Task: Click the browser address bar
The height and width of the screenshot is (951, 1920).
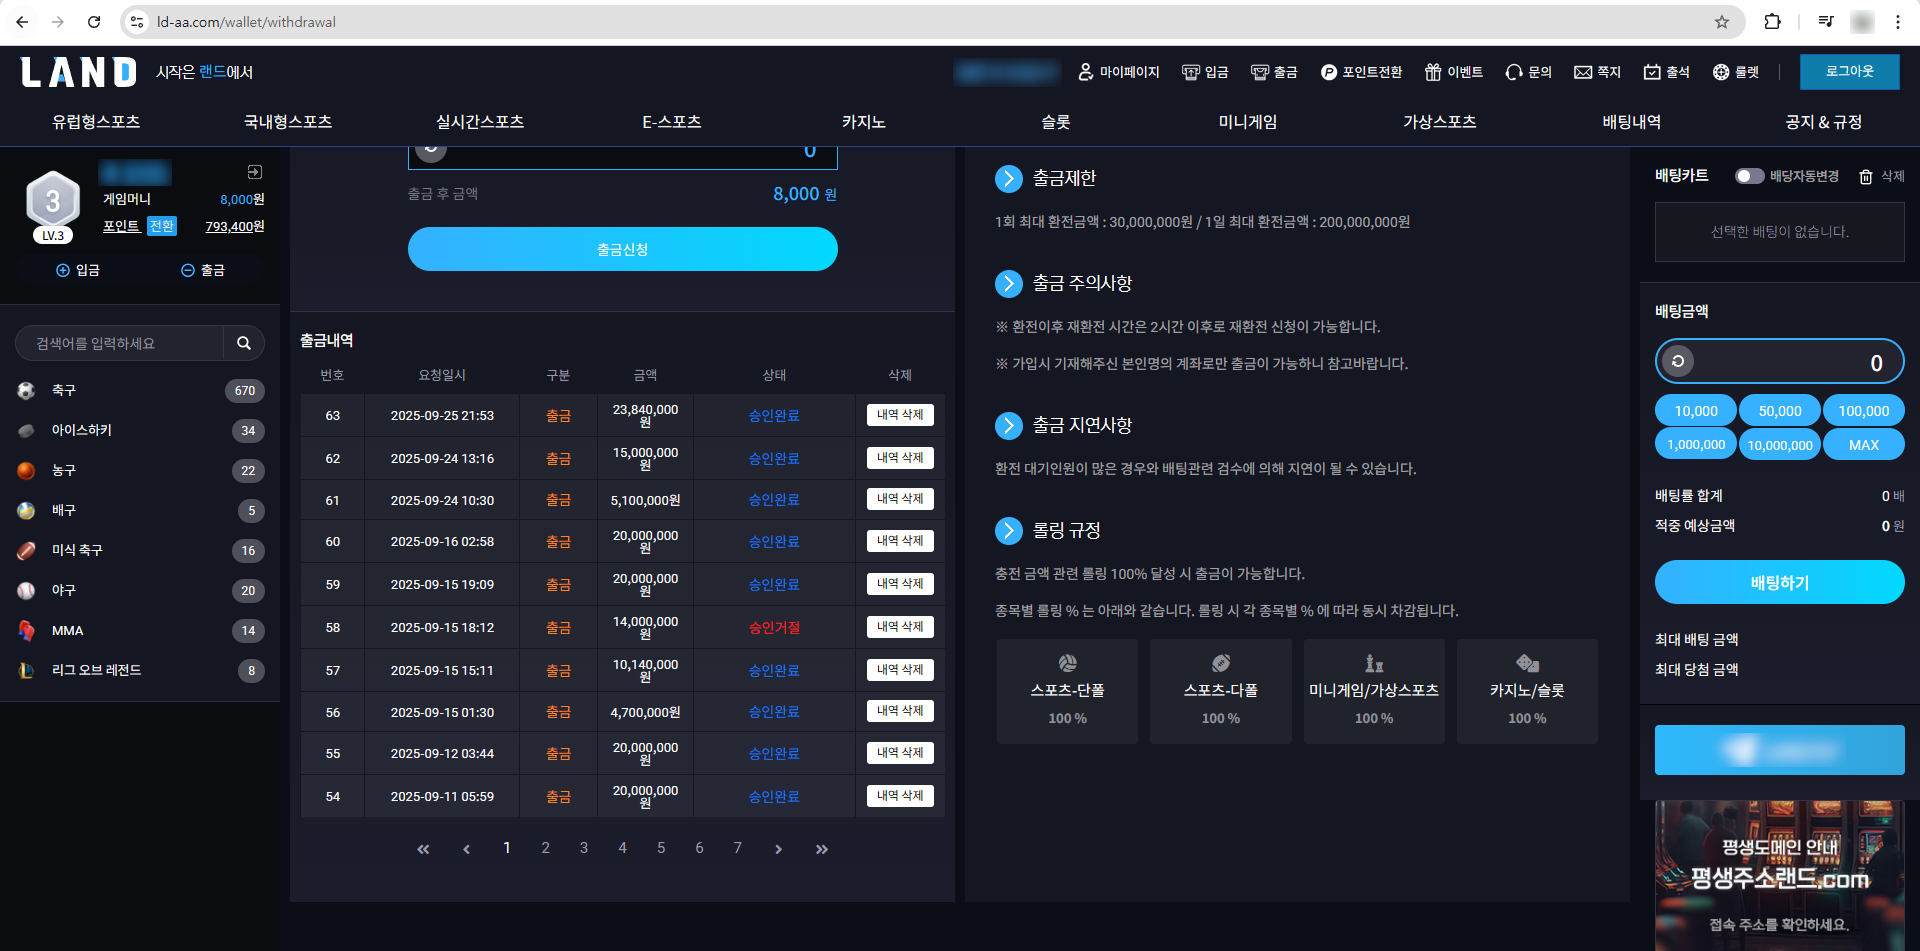Action: click(x=930, y=22)
